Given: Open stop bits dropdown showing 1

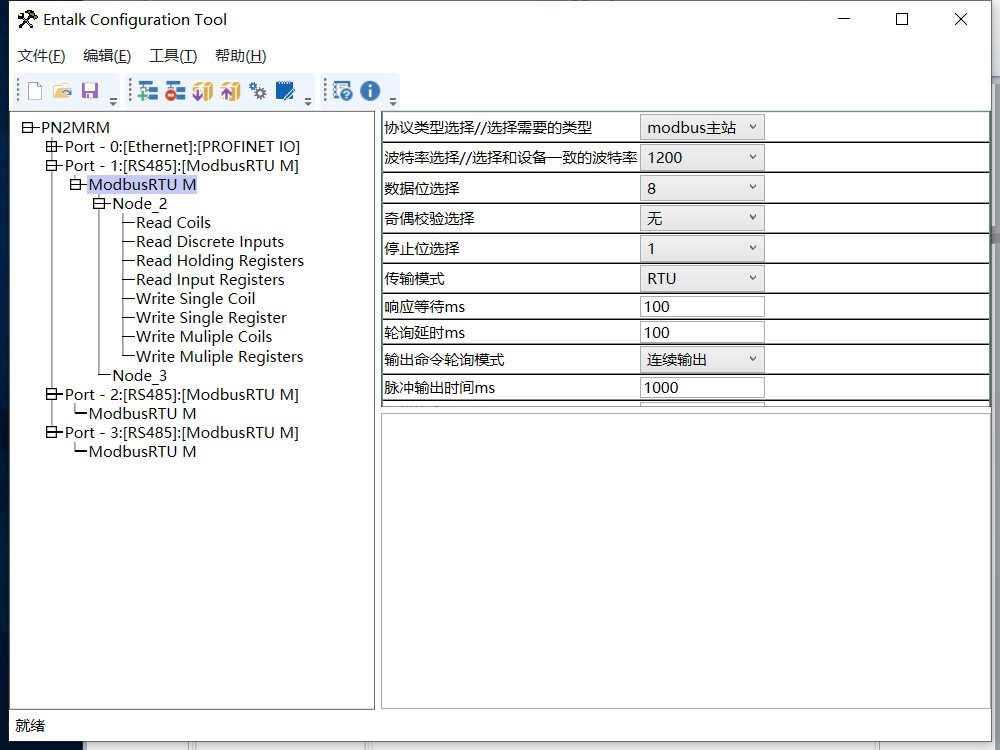Looking at the screenshot, I should pos(702,249).
